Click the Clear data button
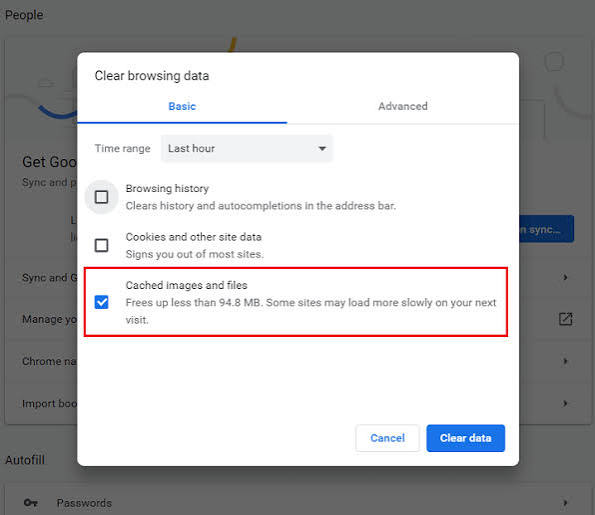 [466, 438]
